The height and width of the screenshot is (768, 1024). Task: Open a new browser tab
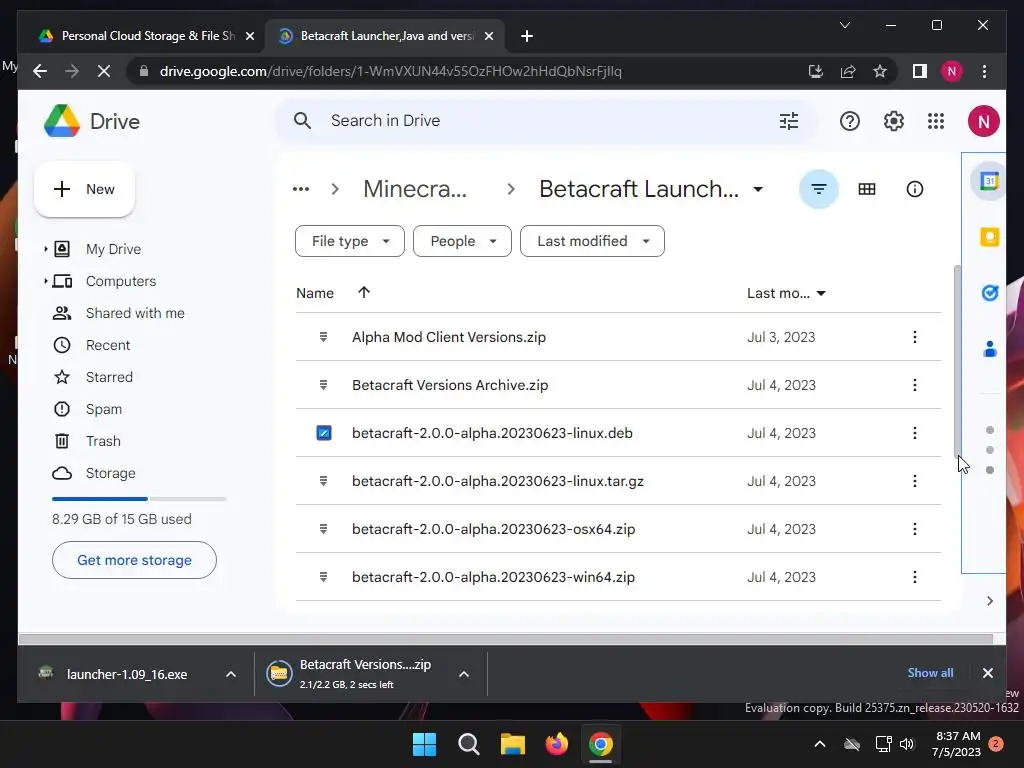(x=527, y=36)
